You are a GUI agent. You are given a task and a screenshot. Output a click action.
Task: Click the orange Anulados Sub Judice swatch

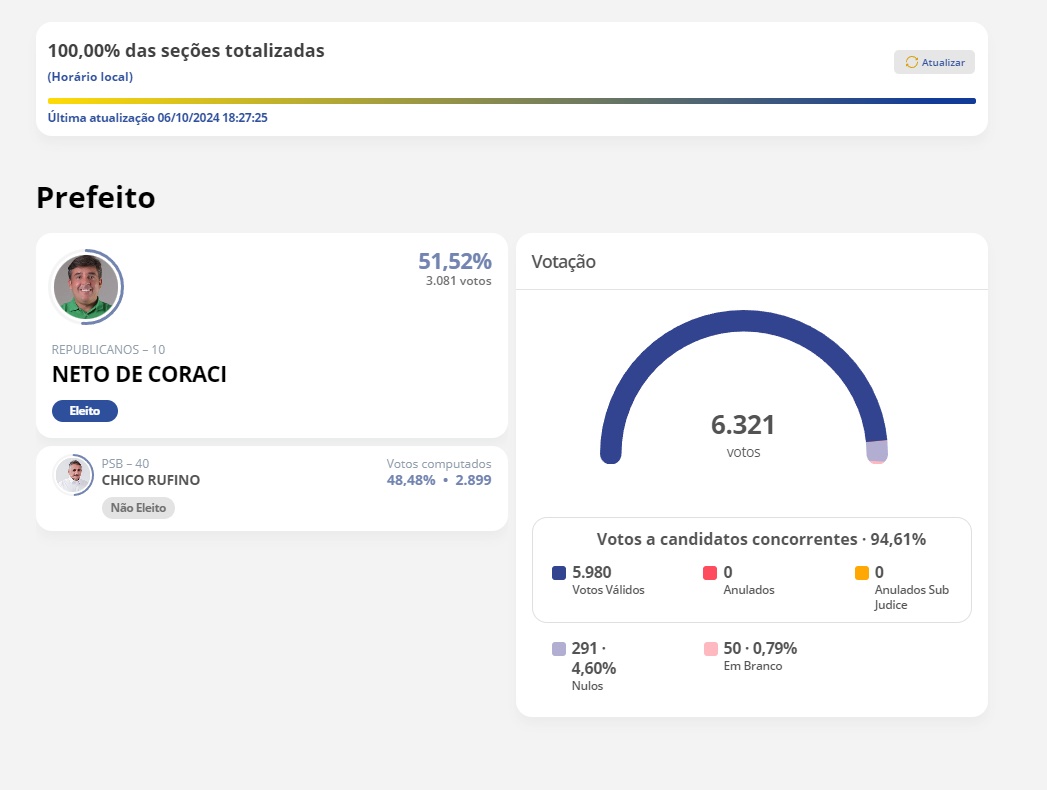[862, 573]
